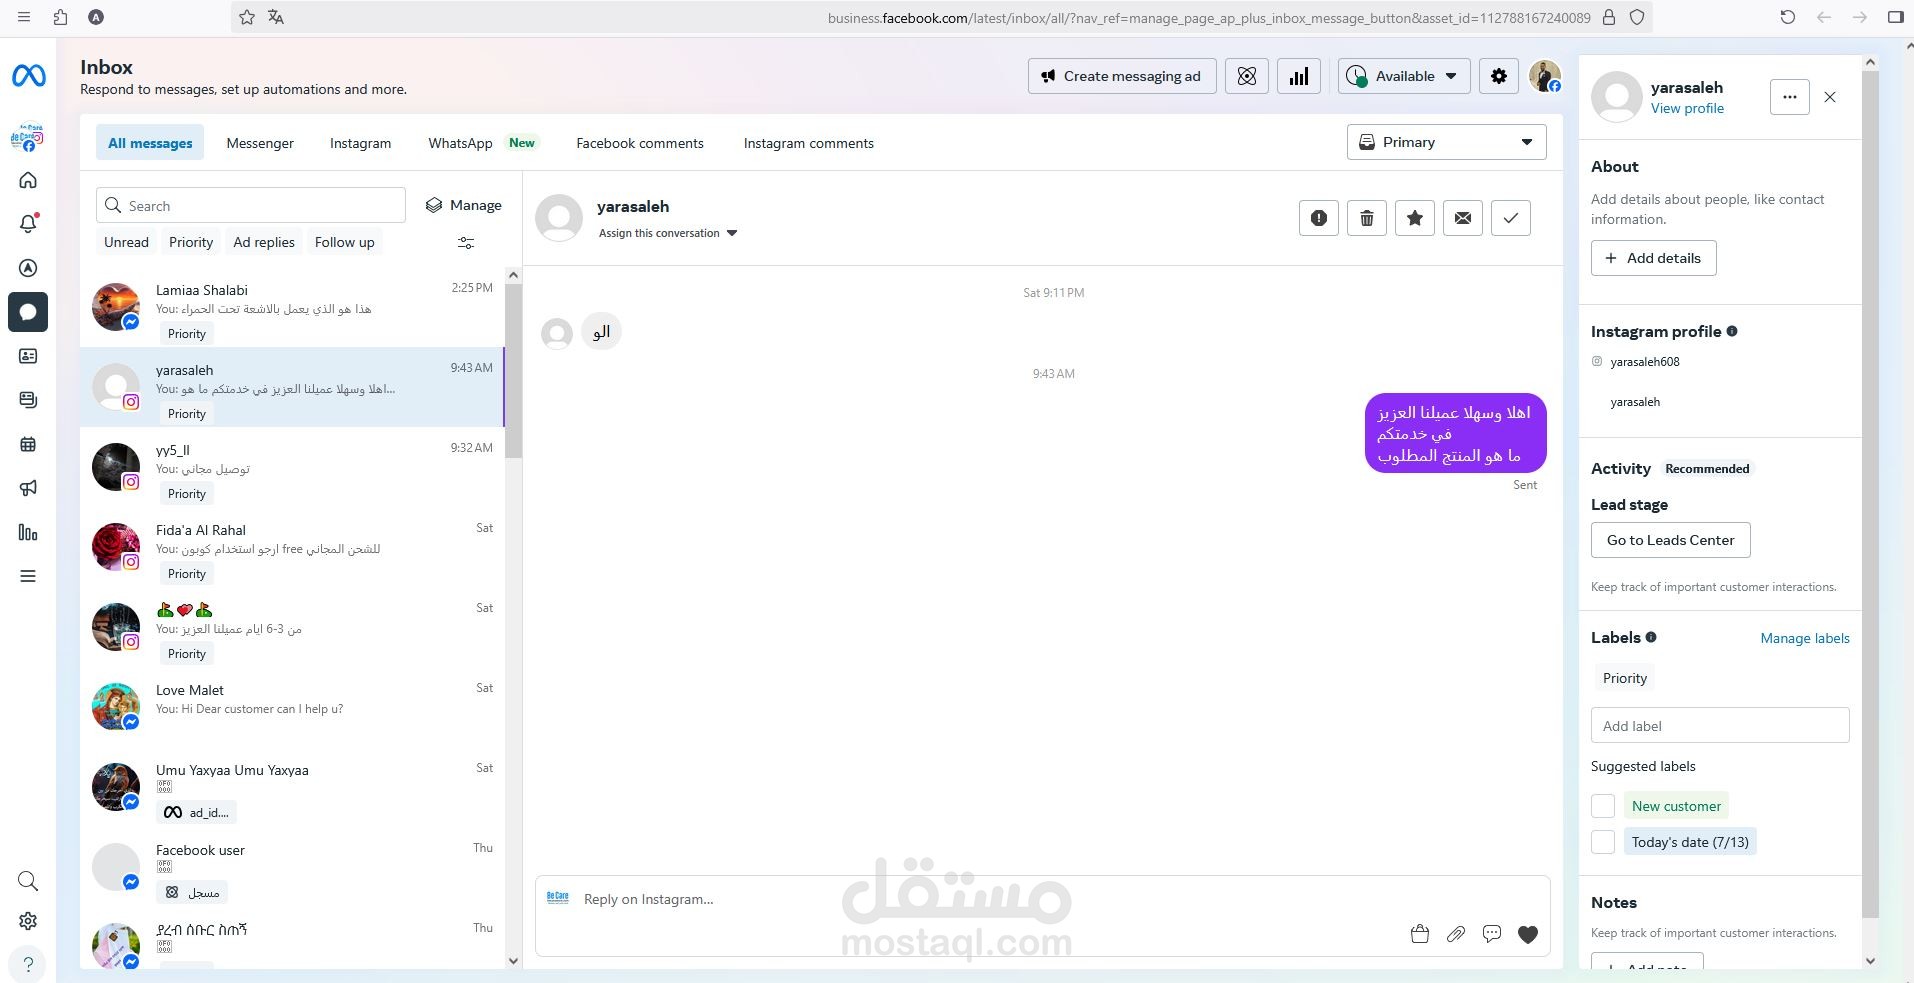Click in the Search conversations field
This screenshot has height=983, width=1914.
click(251, 205)
